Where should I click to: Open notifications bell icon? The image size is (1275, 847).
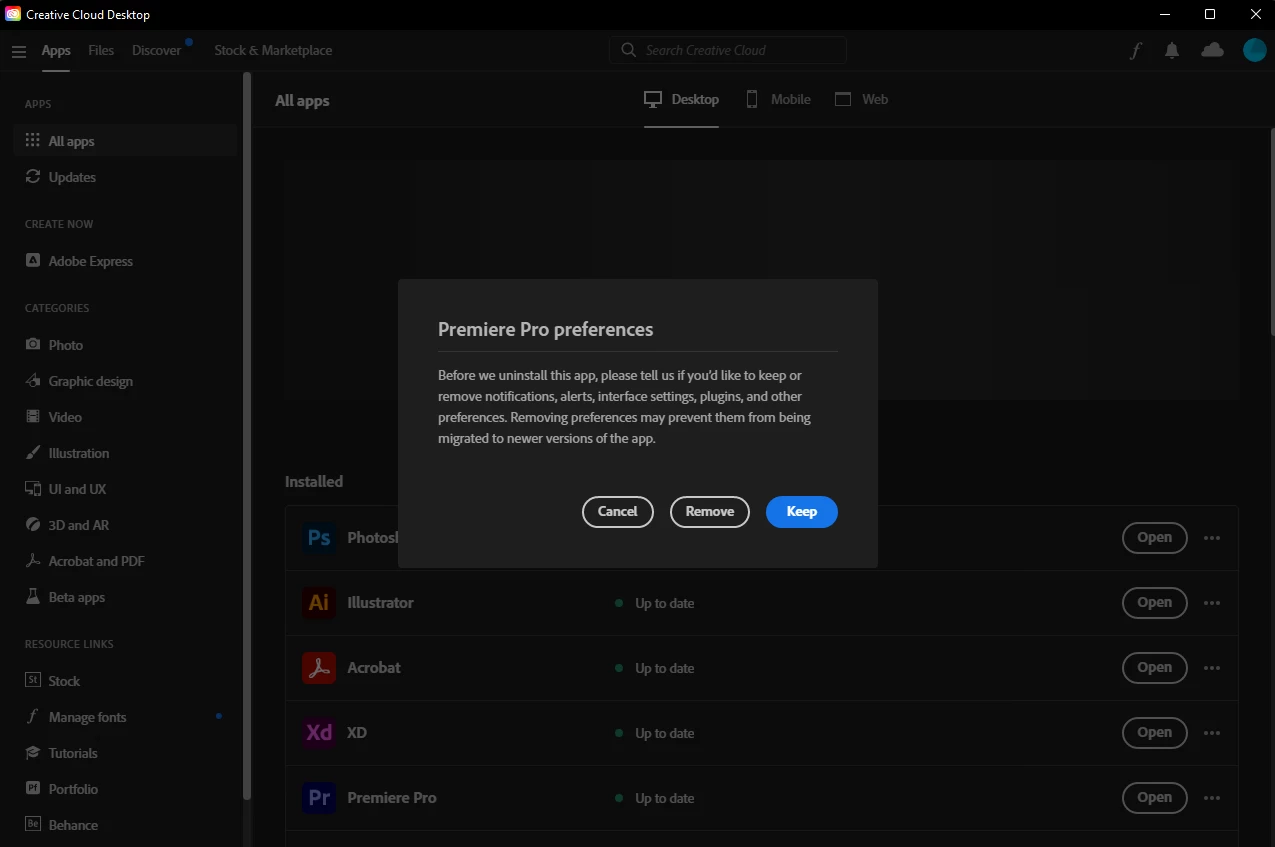coord(1172,50)
